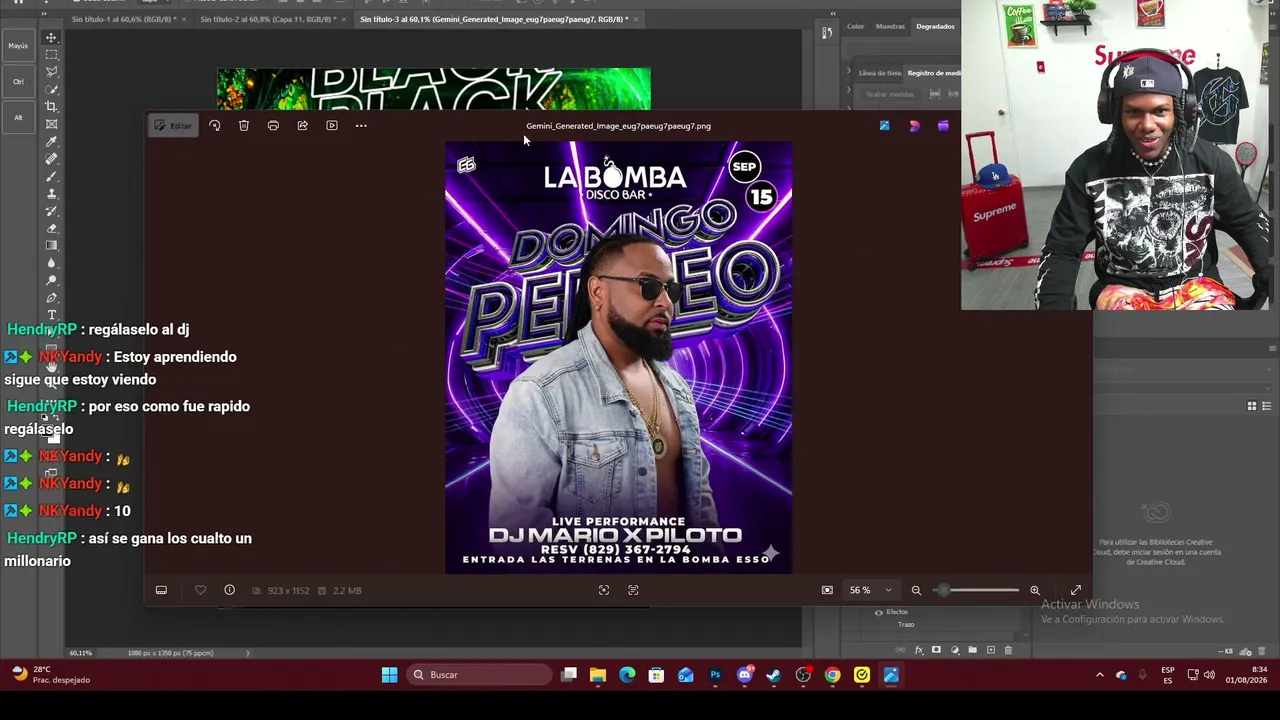Select the Crop tool
1280x720 pixels.
[x=51, y=107]
